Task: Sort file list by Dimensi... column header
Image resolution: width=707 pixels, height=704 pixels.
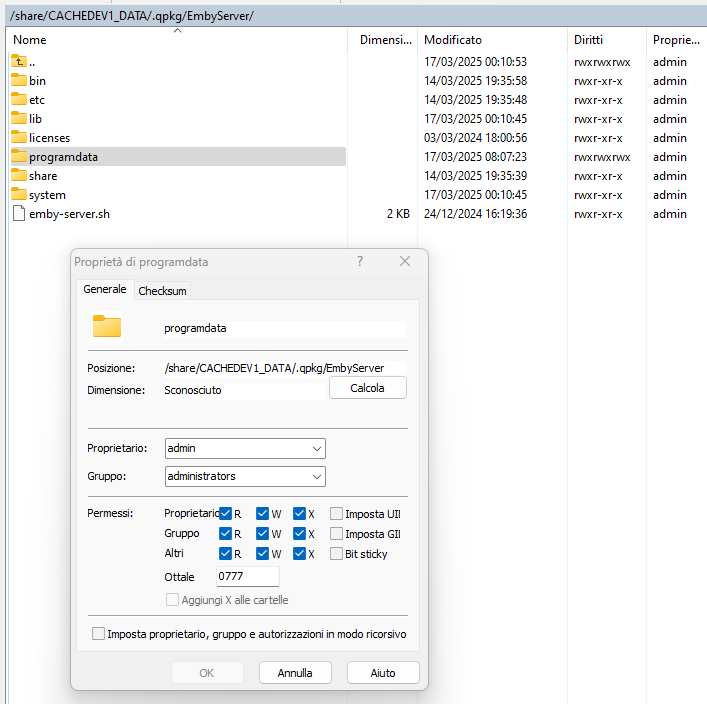Action: click(x=386, y=40)
